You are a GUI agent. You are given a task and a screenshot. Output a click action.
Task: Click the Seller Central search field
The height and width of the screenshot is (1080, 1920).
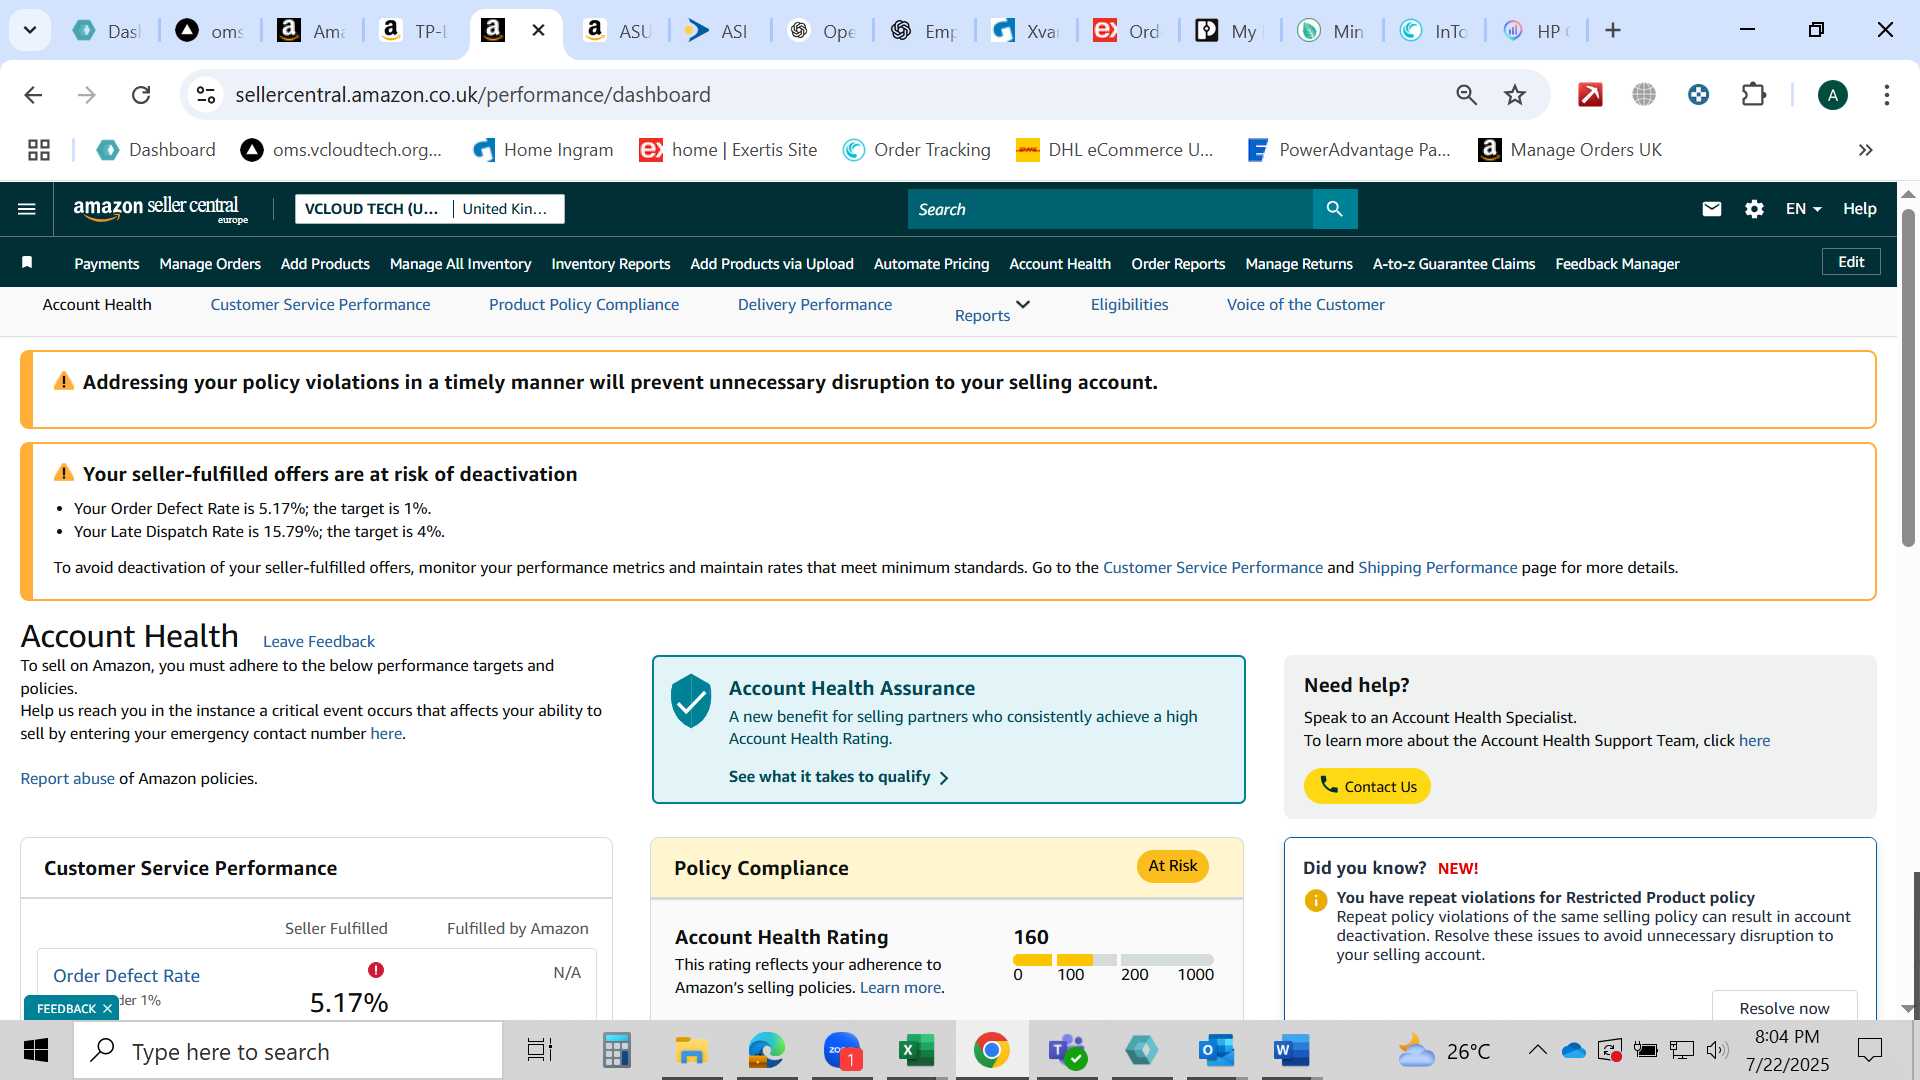click(x=1110, y=209)
